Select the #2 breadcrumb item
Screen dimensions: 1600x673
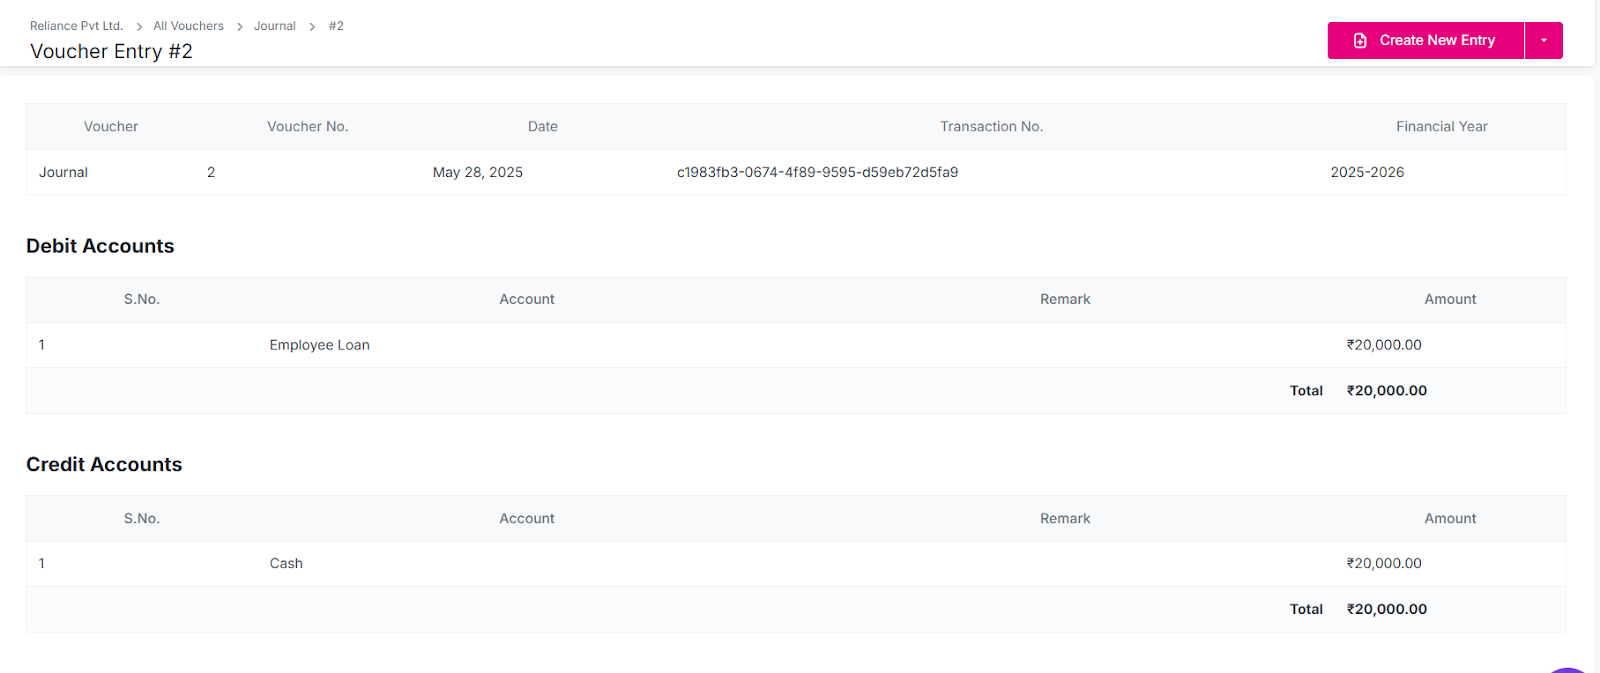[x=336, y=26]
